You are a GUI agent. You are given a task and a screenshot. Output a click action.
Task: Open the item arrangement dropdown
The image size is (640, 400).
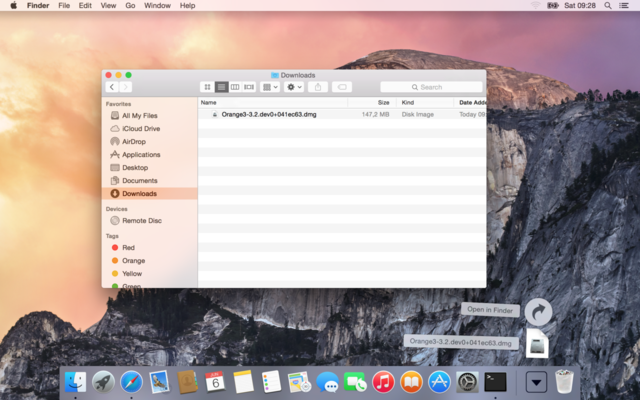pos(270,87)
